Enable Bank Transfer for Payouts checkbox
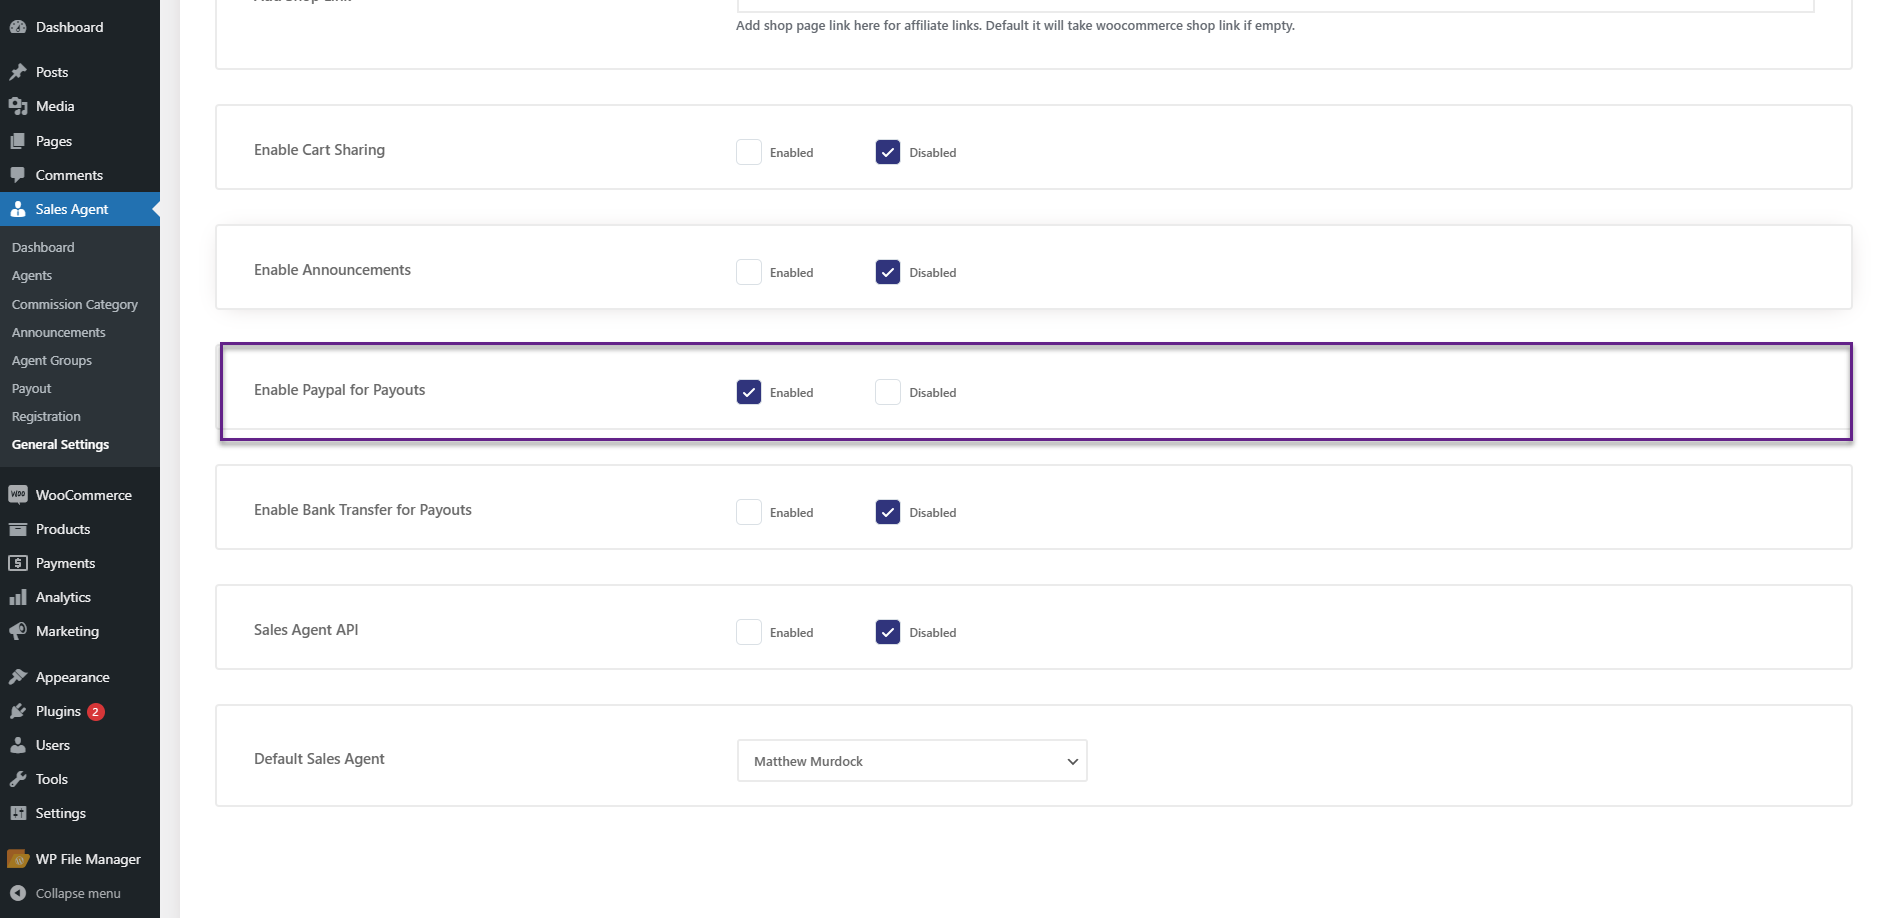1880x918 pixels. coord(749,512)
